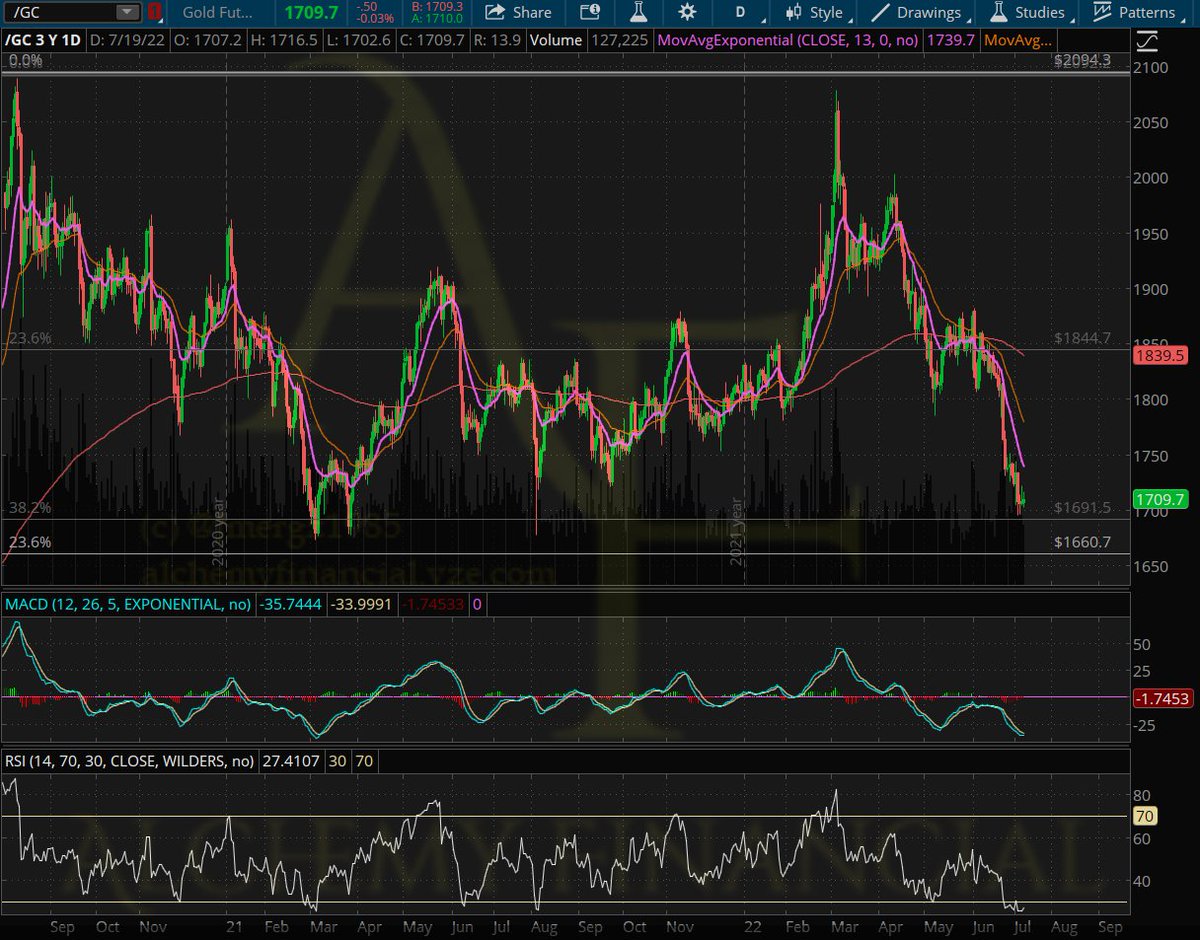Open the Share menu

point(518,13)
